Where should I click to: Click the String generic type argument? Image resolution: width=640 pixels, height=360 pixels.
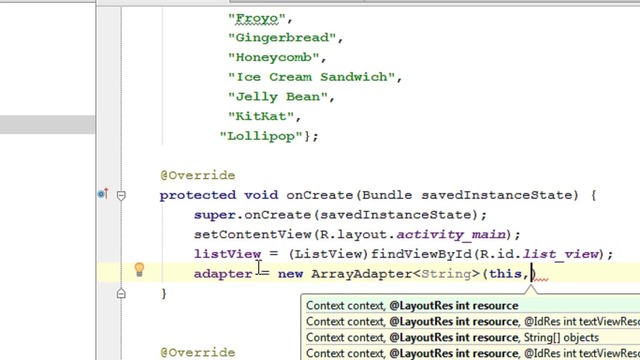(446, 273)
